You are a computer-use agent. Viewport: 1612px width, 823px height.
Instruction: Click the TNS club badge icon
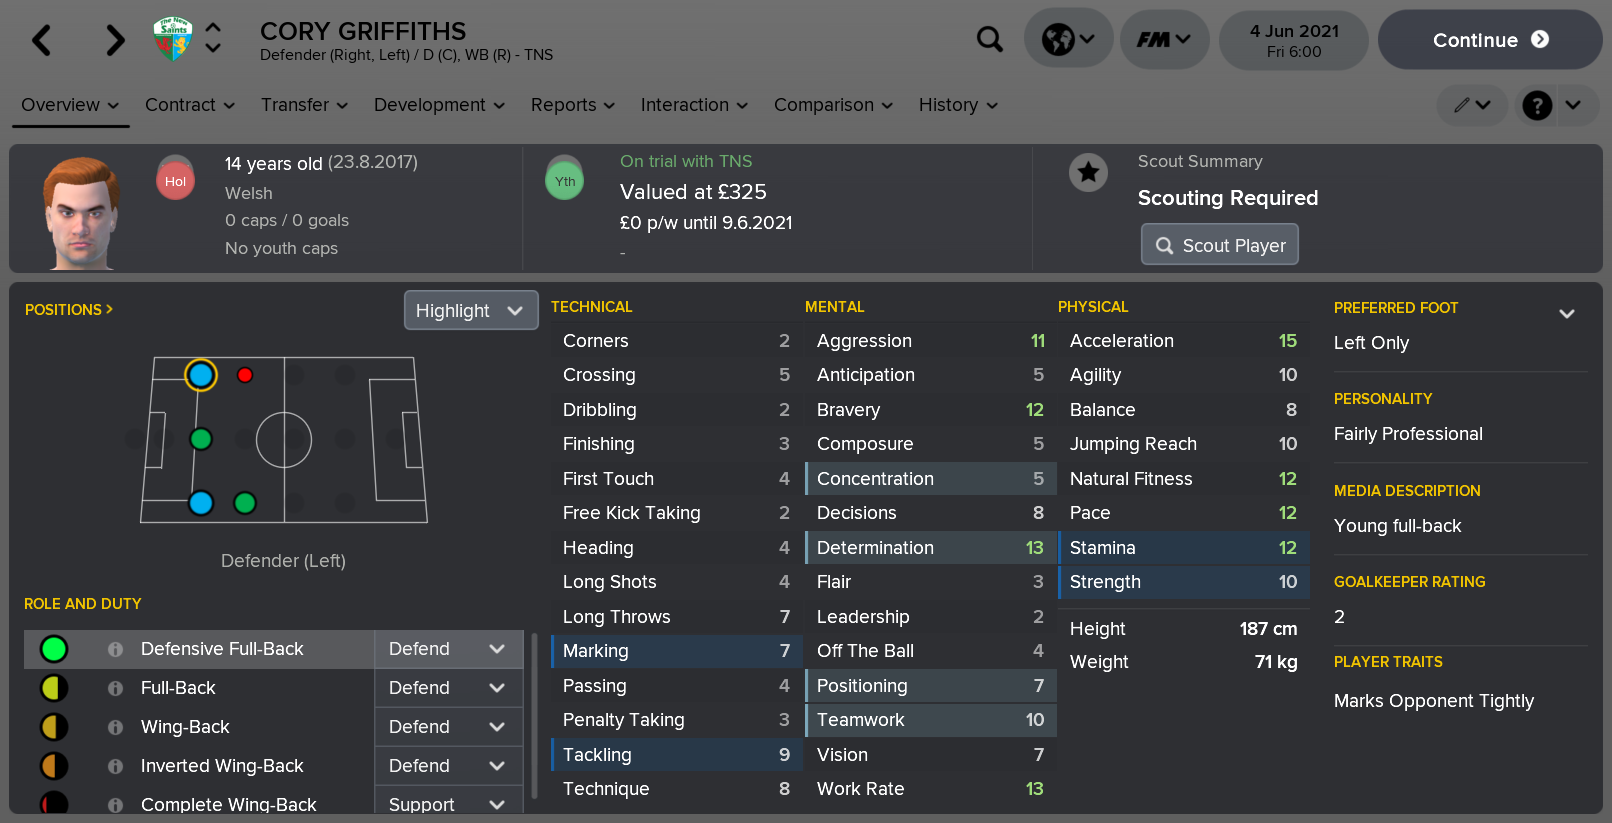(172, 39)
